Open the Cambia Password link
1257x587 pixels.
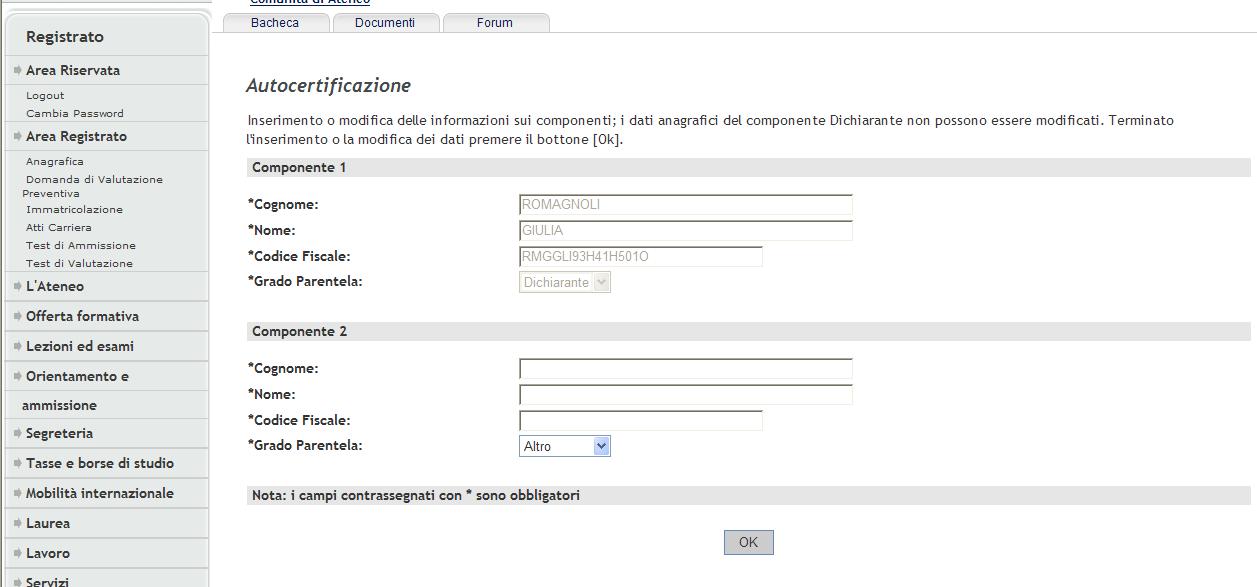[75, 114]
